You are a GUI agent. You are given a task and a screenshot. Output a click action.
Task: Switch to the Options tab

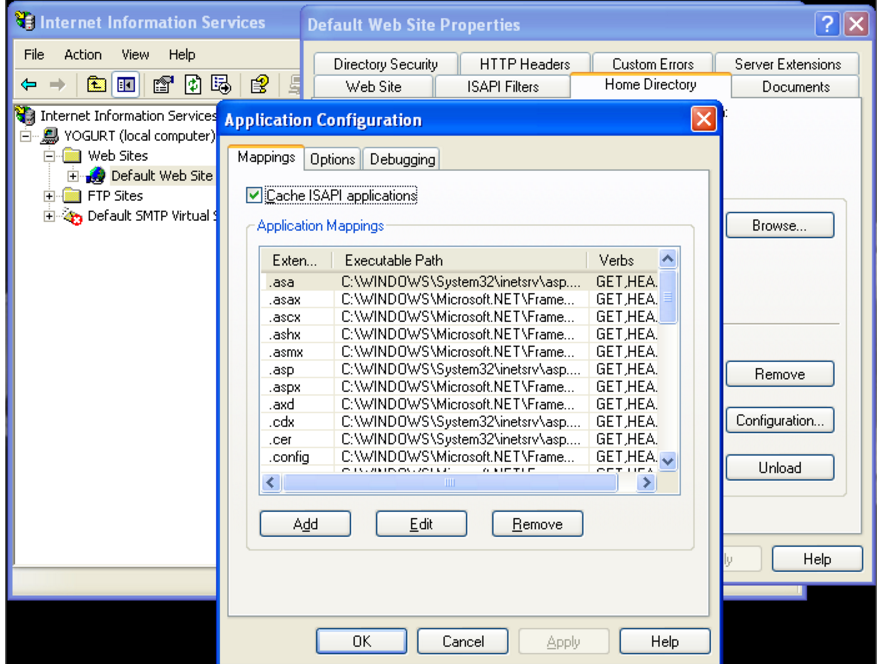332,159
